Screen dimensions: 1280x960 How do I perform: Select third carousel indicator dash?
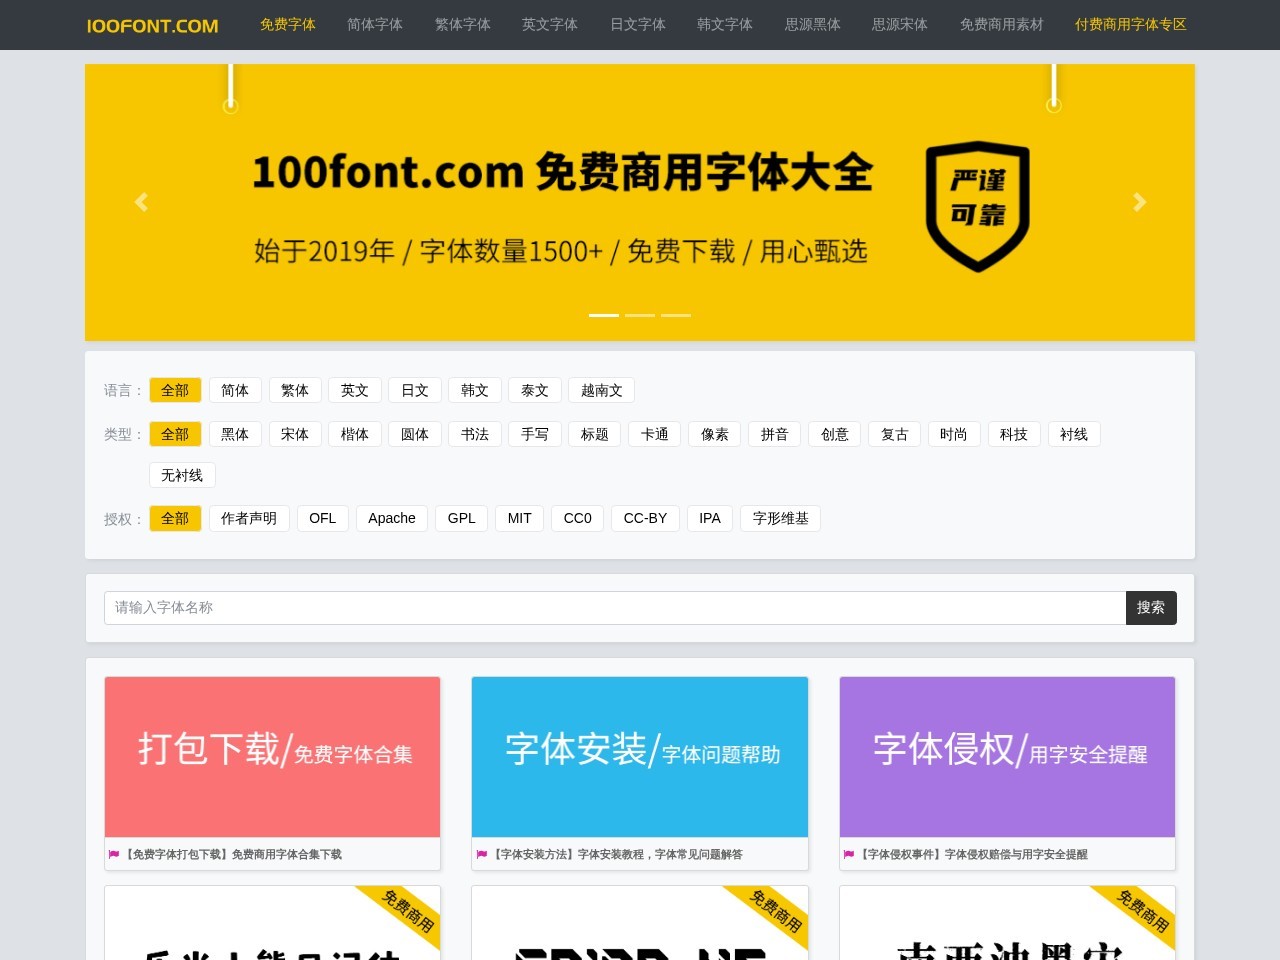676,315
